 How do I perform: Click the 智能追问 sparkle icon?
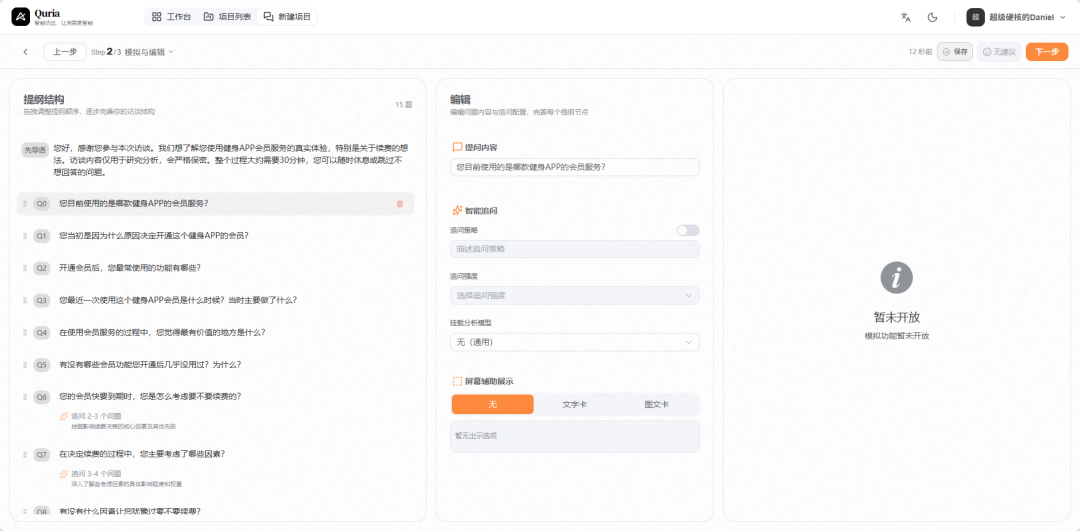tap(457, 211)
